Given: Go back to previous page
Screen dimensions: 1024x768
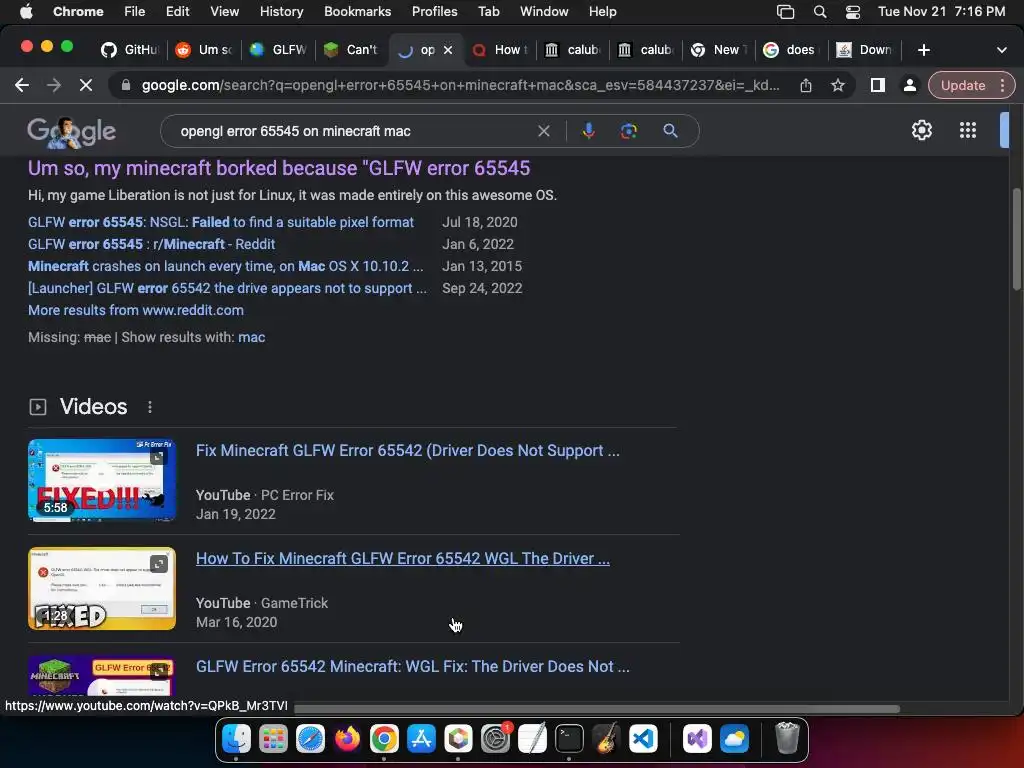Looking at the screenshot, I should 22,85.
